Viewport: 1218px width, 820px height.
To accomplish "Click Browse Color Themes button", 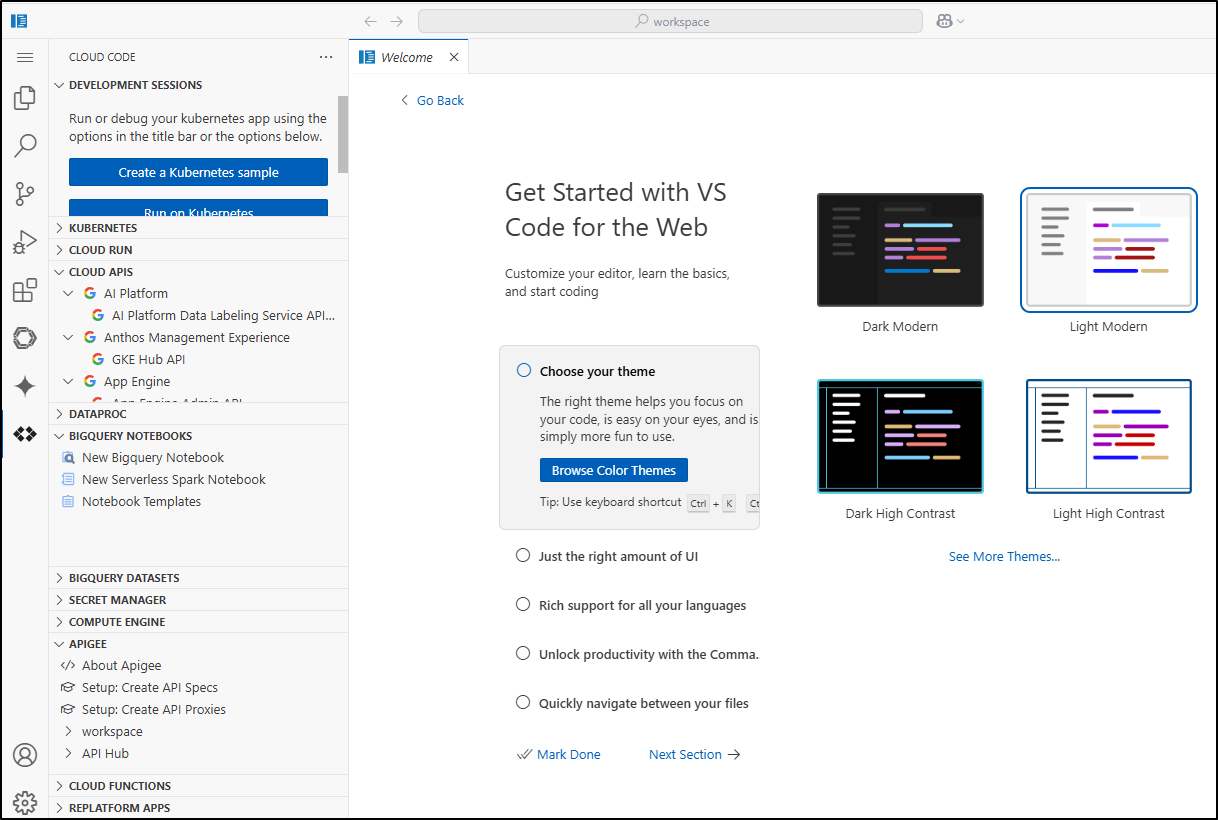I will tap(614, 470).
